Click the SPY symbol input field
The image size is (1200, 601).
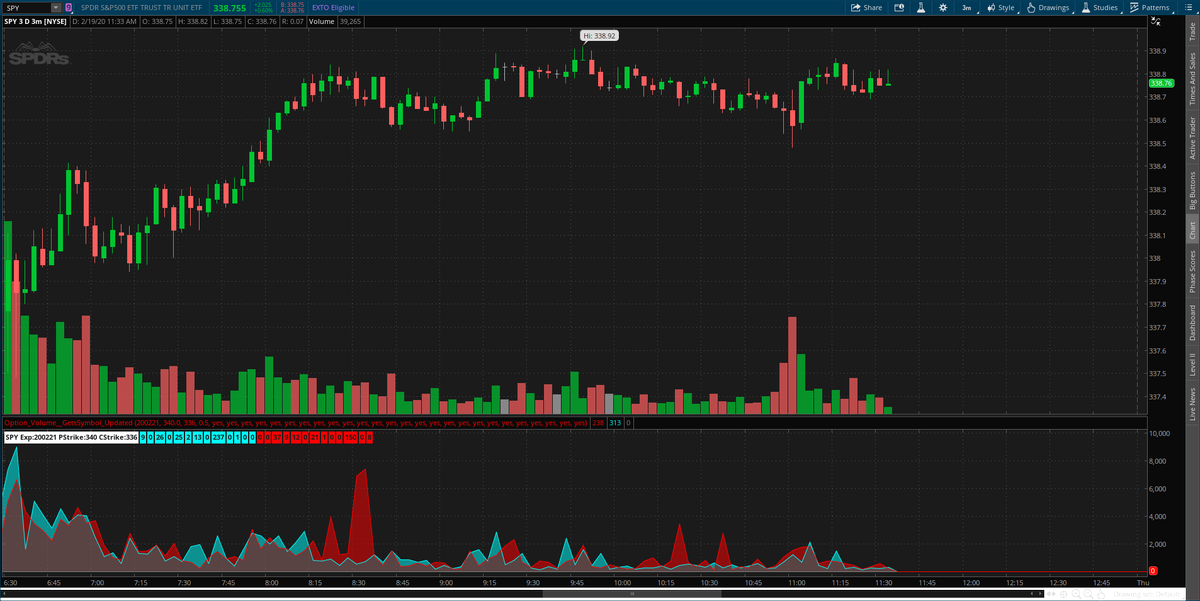pos(26,7)
